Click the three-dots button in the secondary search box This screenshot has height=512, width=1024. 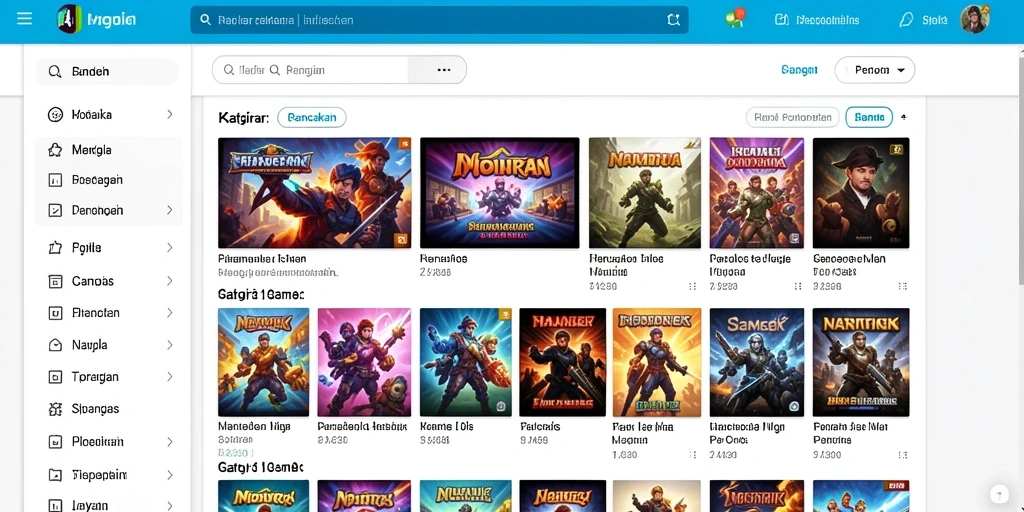tap(443, 70)
